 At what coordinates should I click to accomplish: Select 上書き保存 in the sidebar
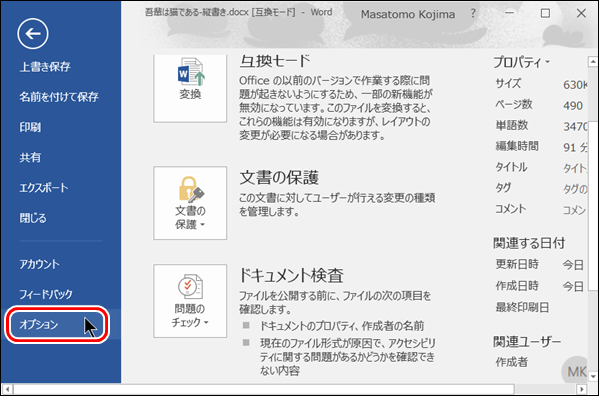(45, 67)
